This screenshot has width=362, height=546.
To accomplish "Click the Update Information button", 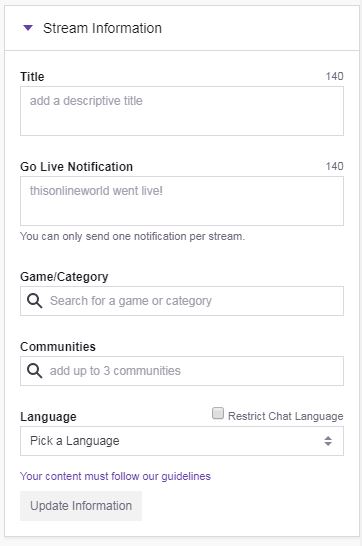I will tap(81, 506).
